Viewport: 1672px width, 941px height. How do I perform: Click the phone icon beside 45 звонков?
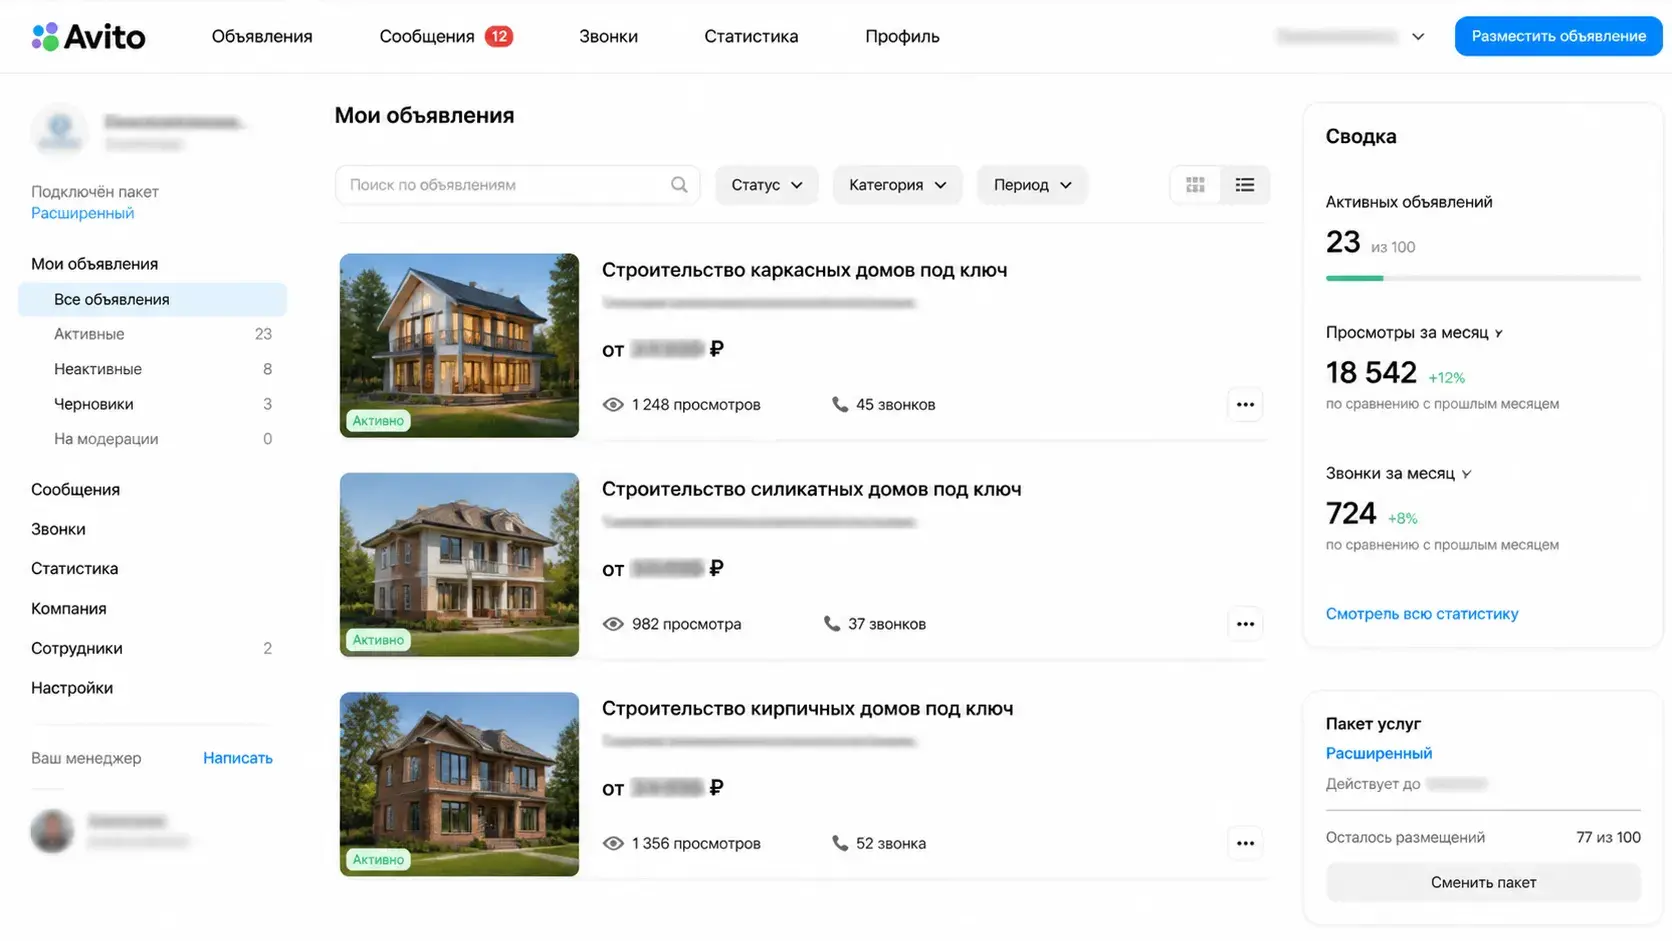click(x=840, y=404)
